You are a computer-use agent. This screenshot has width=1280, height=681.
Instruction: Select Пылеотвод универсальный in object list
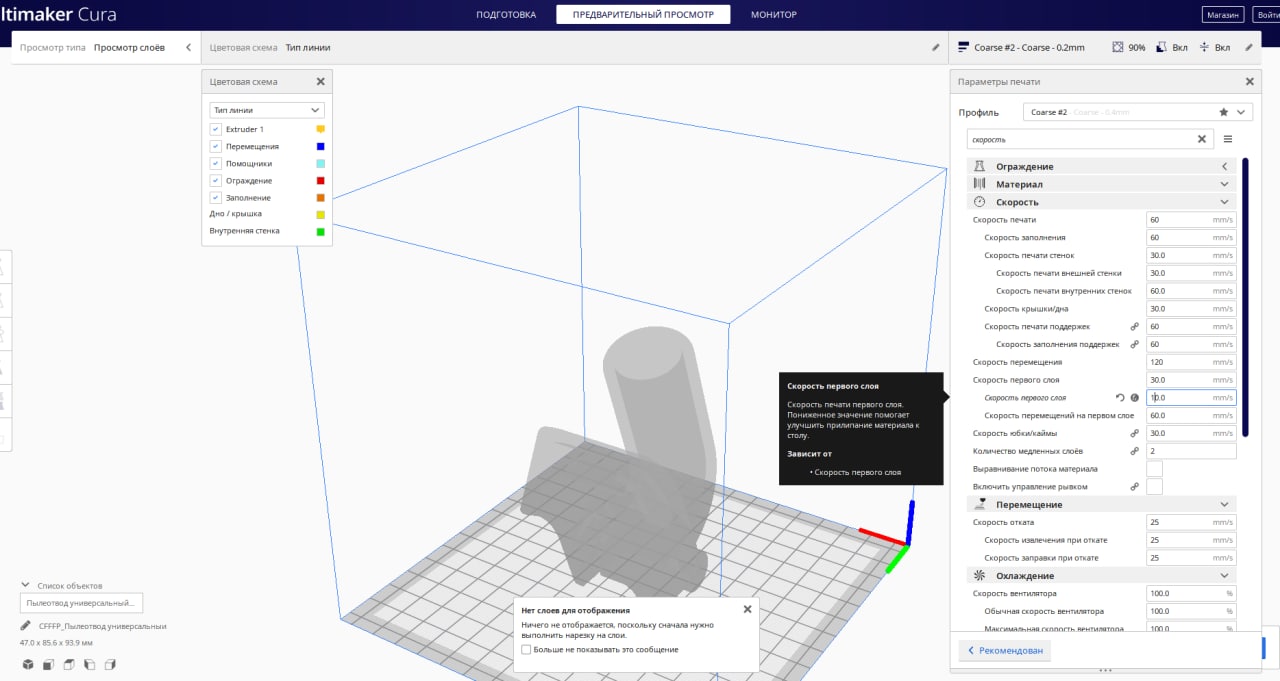point(82,603)
